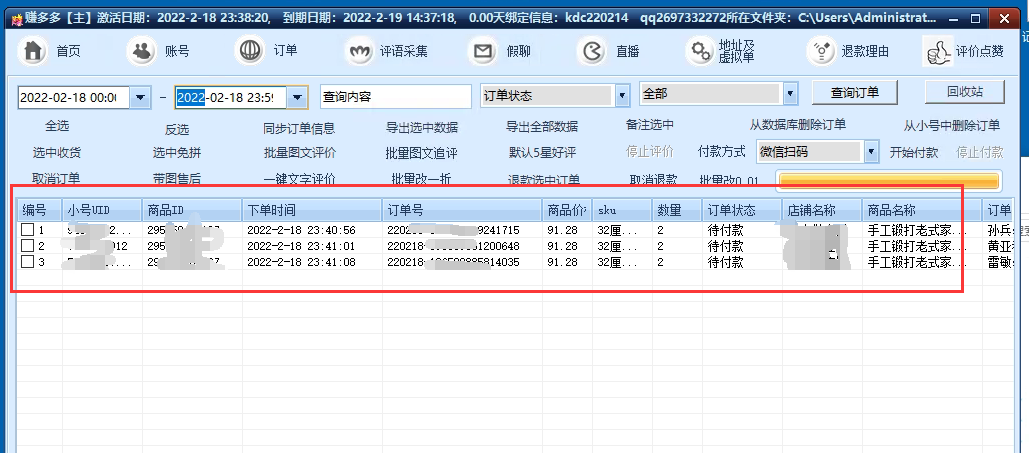Sort by the 店铺名称 column header
1029x453 pixels.
[x=822, y=210]
